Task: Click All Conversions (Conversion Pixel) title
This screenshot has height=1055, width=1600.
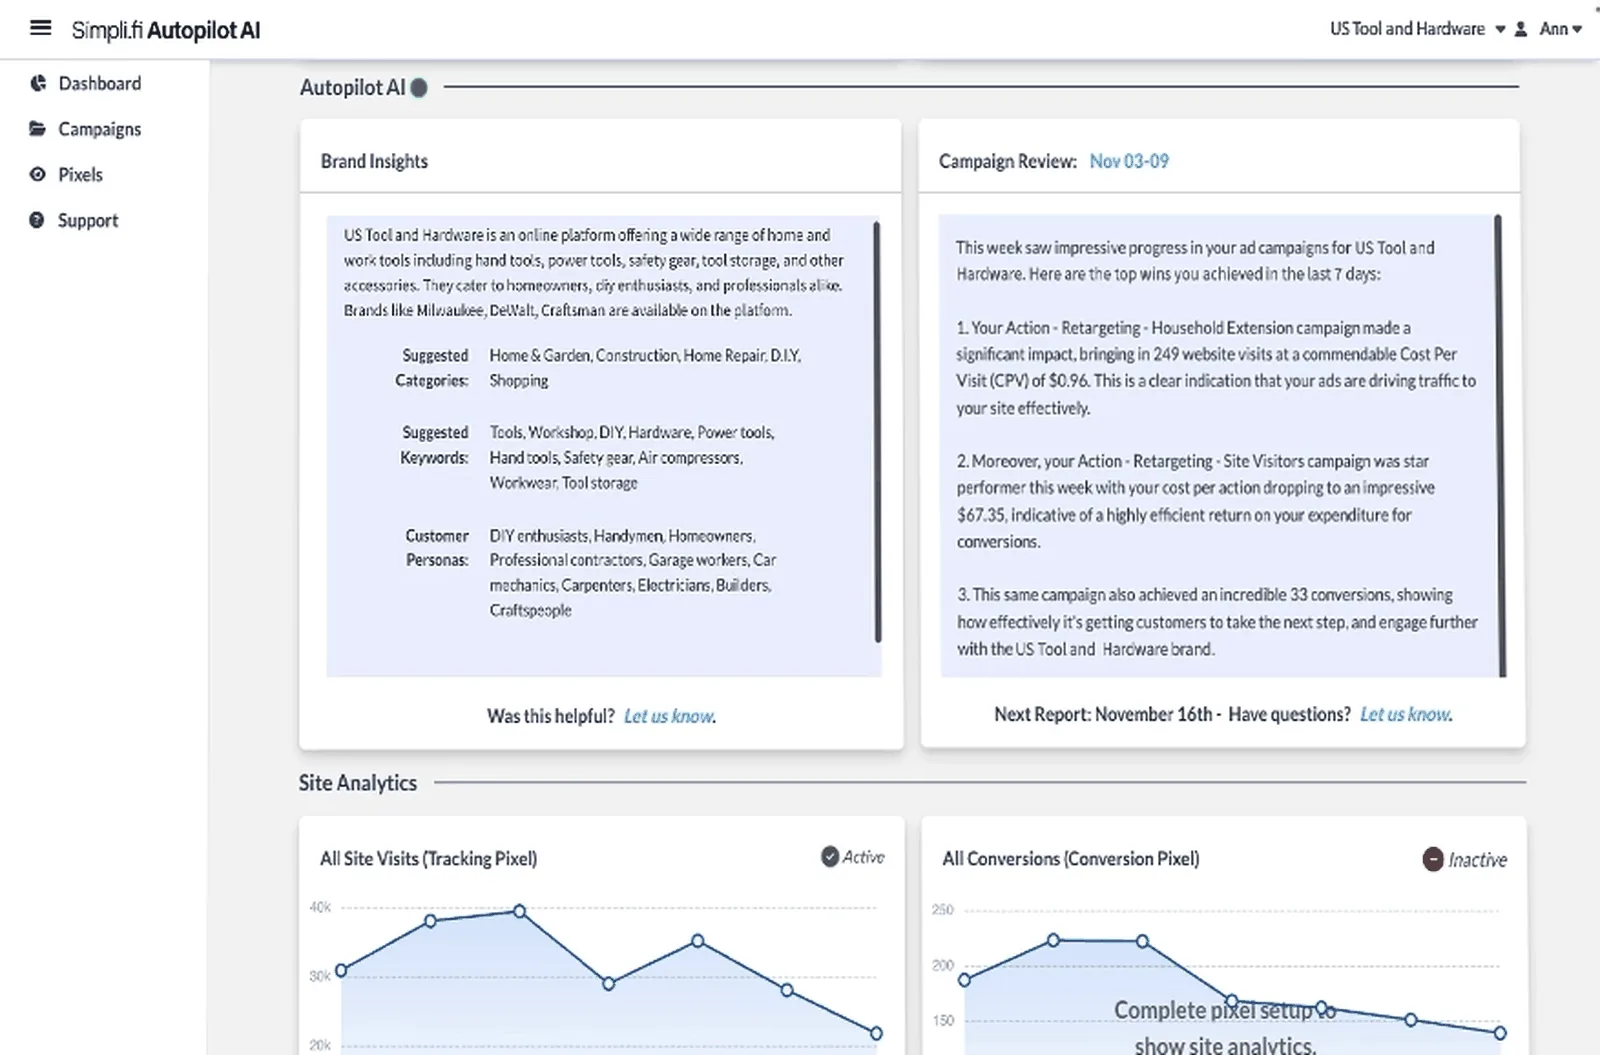Action: click(1071, 858)
